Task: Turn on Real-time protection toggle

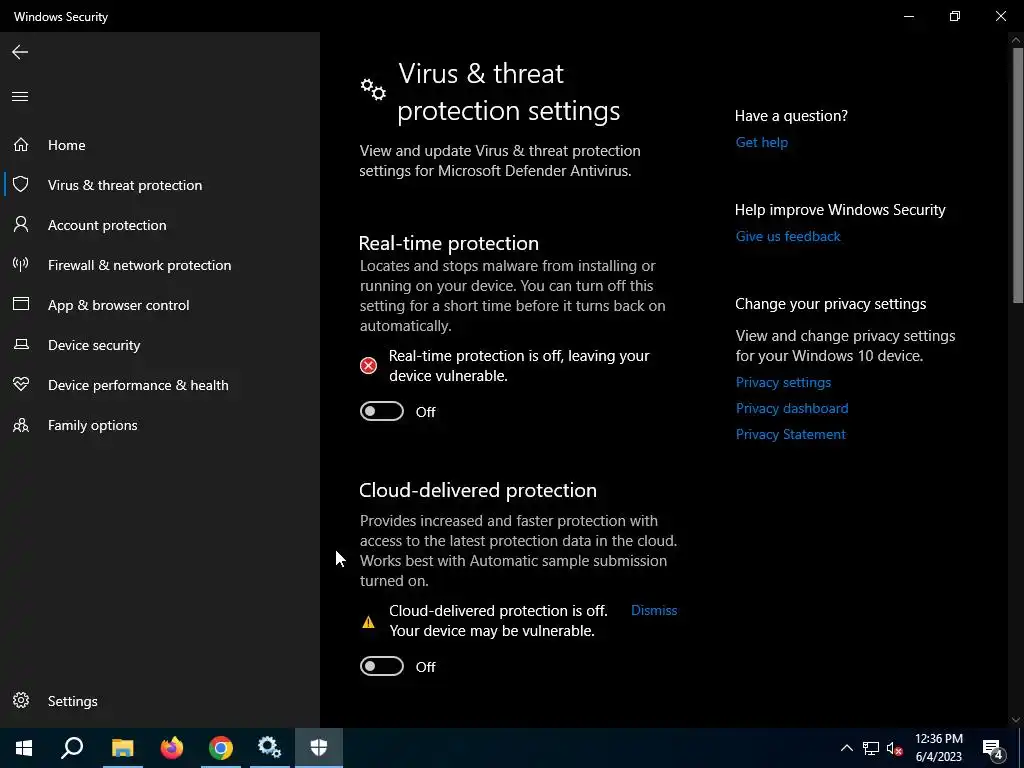Action: 382,411
